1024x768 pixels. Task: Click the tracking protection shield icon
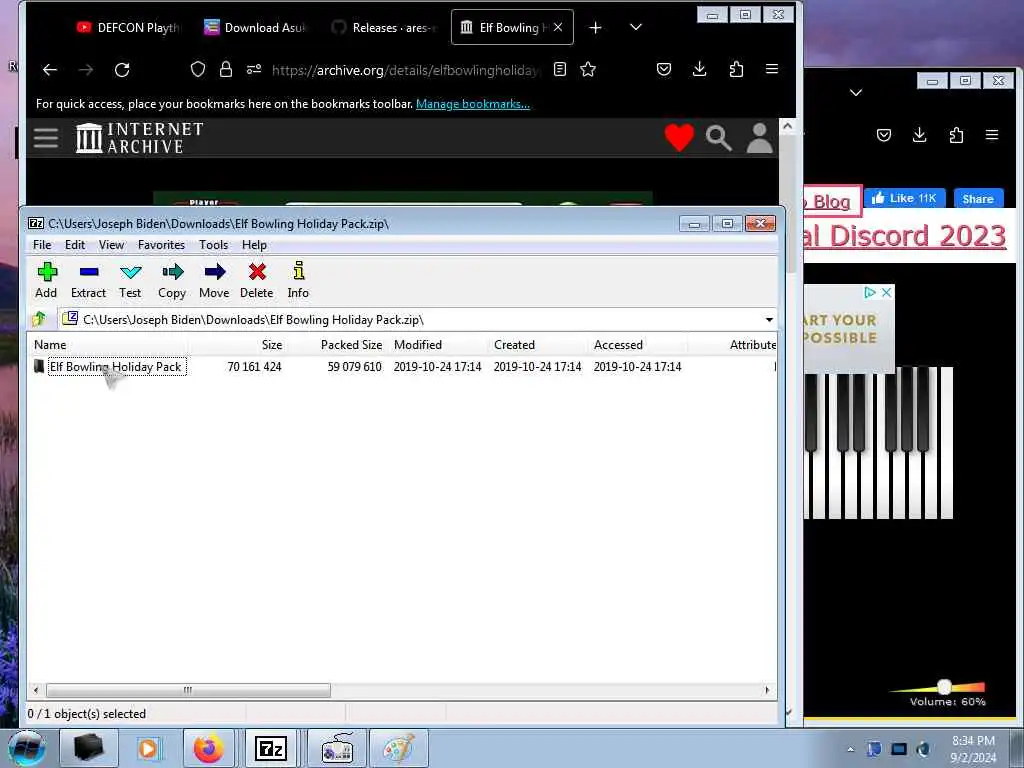point(198,69)
